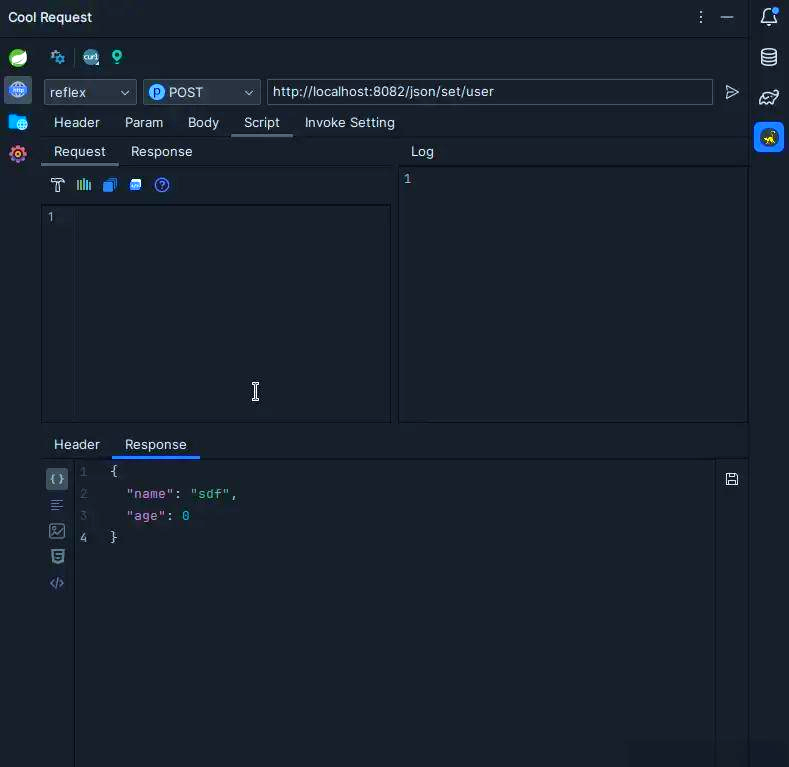
Task: Open the Database tool window icon
Action: (769, 57)
